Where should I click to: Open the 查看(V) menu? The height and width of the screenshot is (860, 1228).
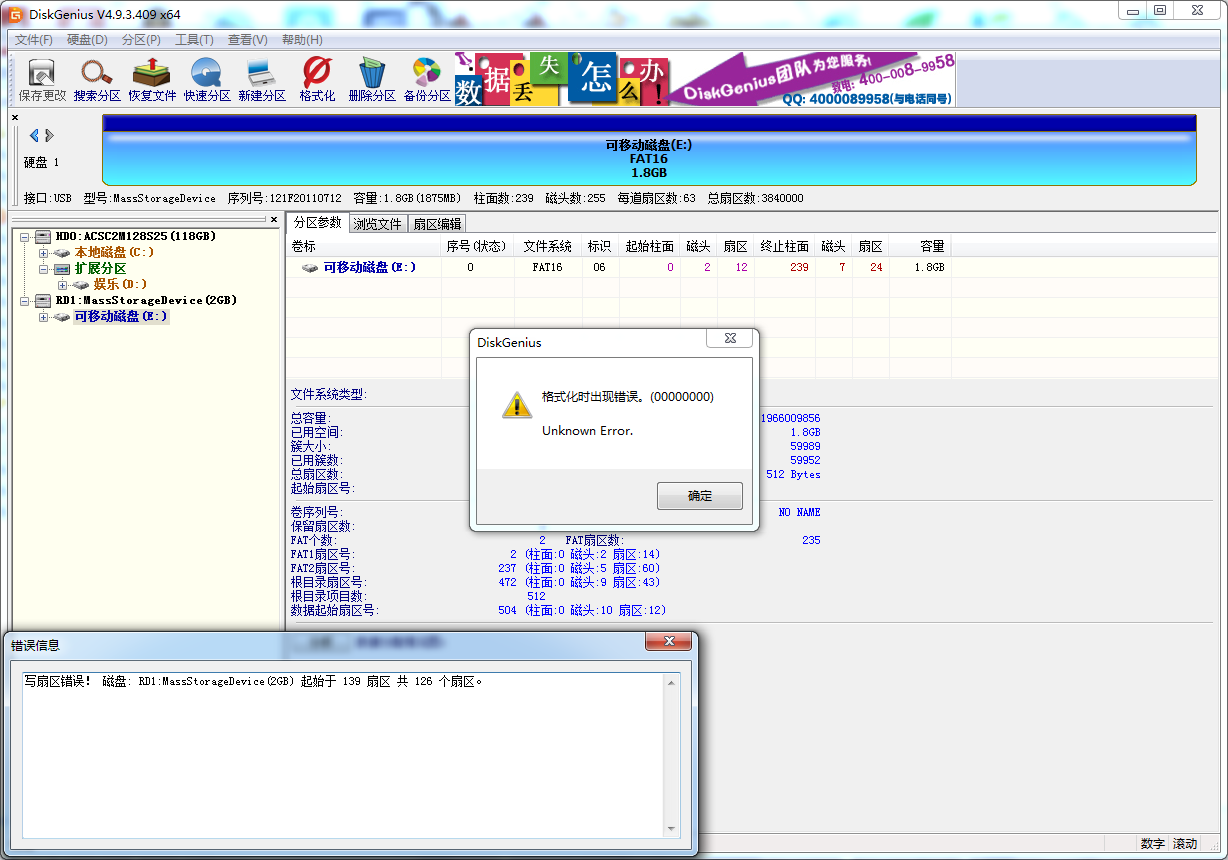[247, 40]
